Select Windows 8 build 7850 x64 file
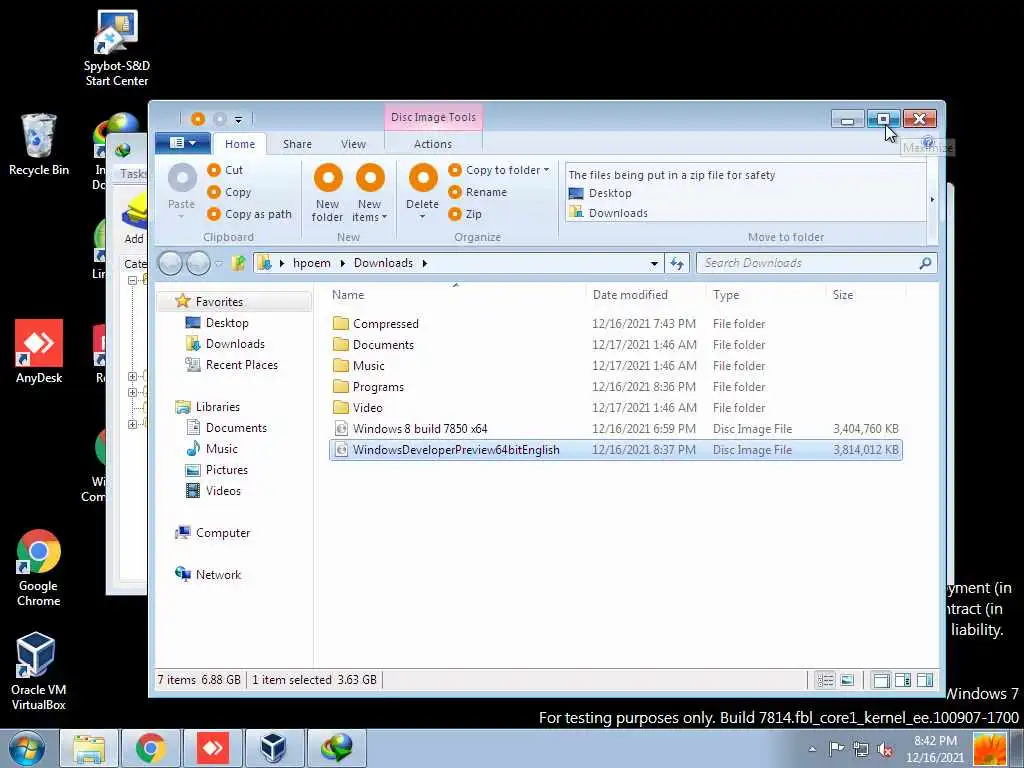1024x768 pixels. click(x=615, y=429)
